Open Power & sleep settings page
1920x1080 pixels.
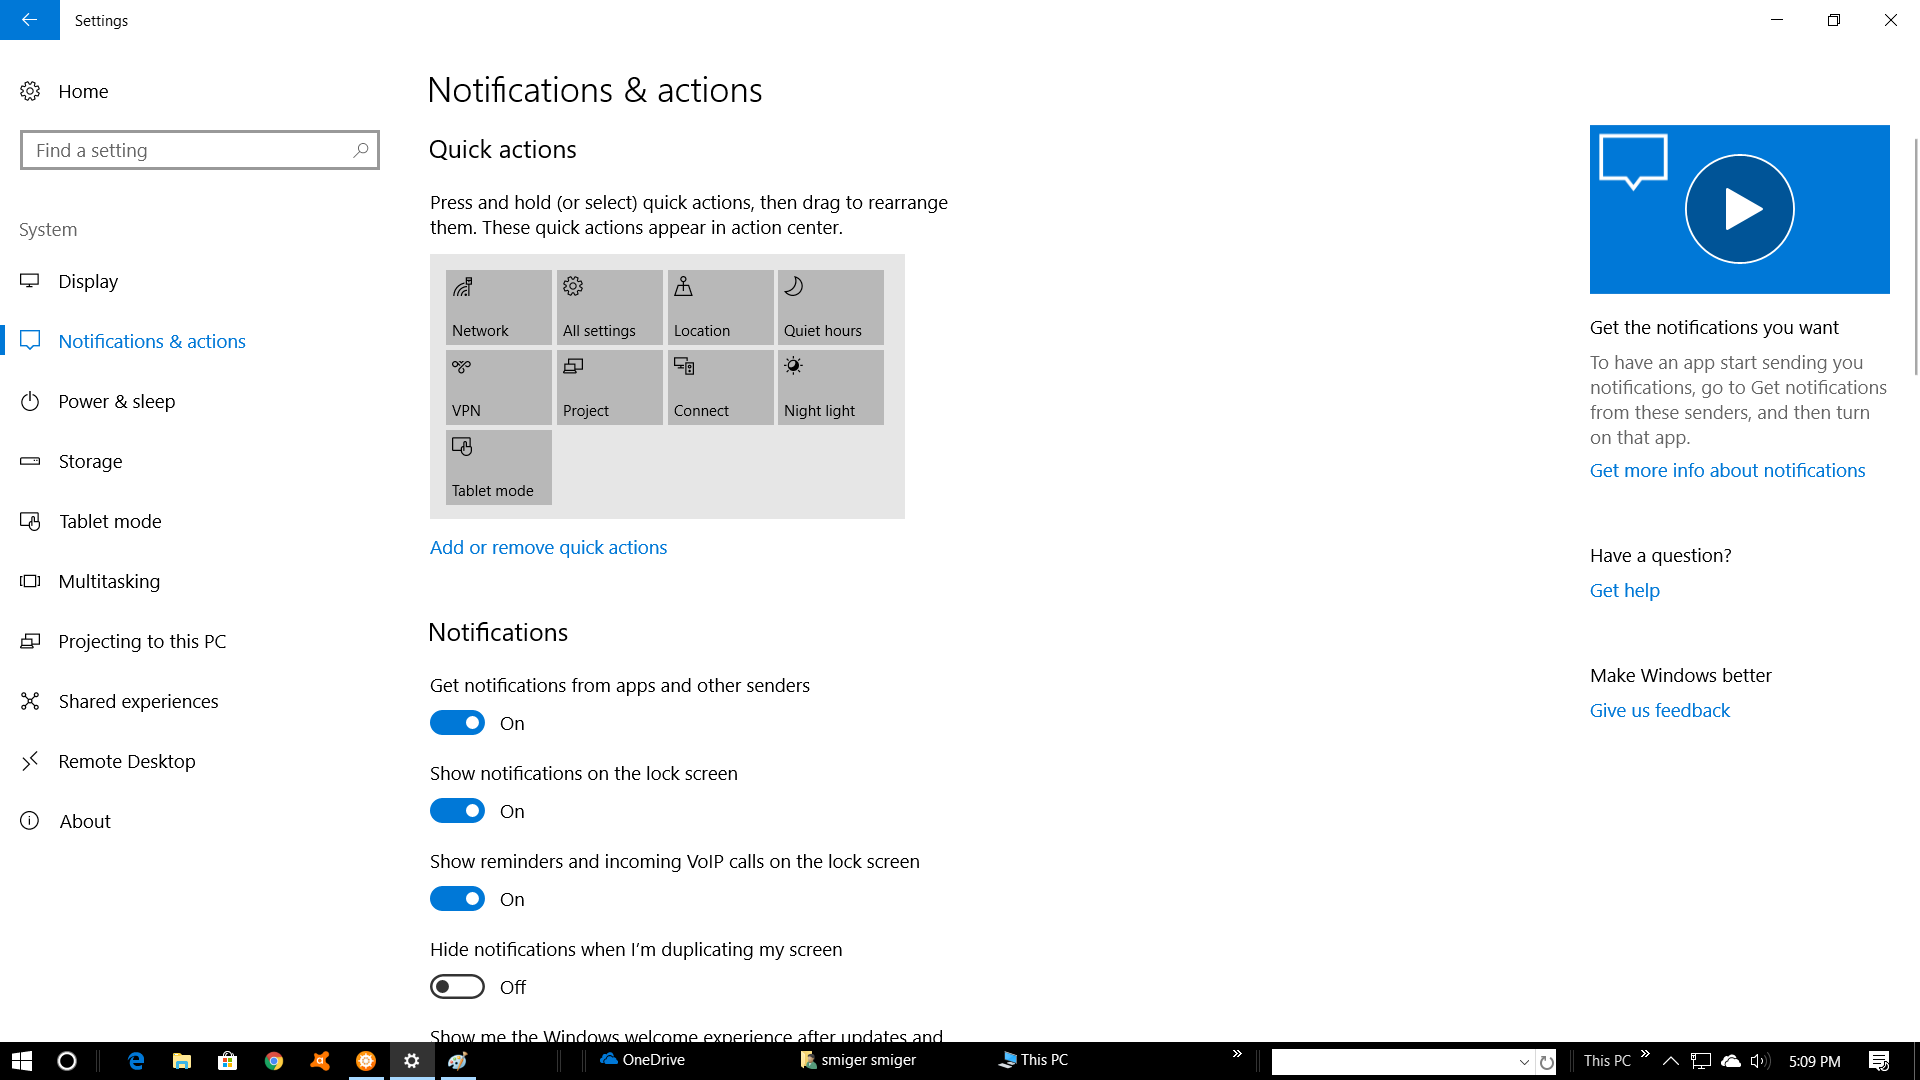point(116,401)
